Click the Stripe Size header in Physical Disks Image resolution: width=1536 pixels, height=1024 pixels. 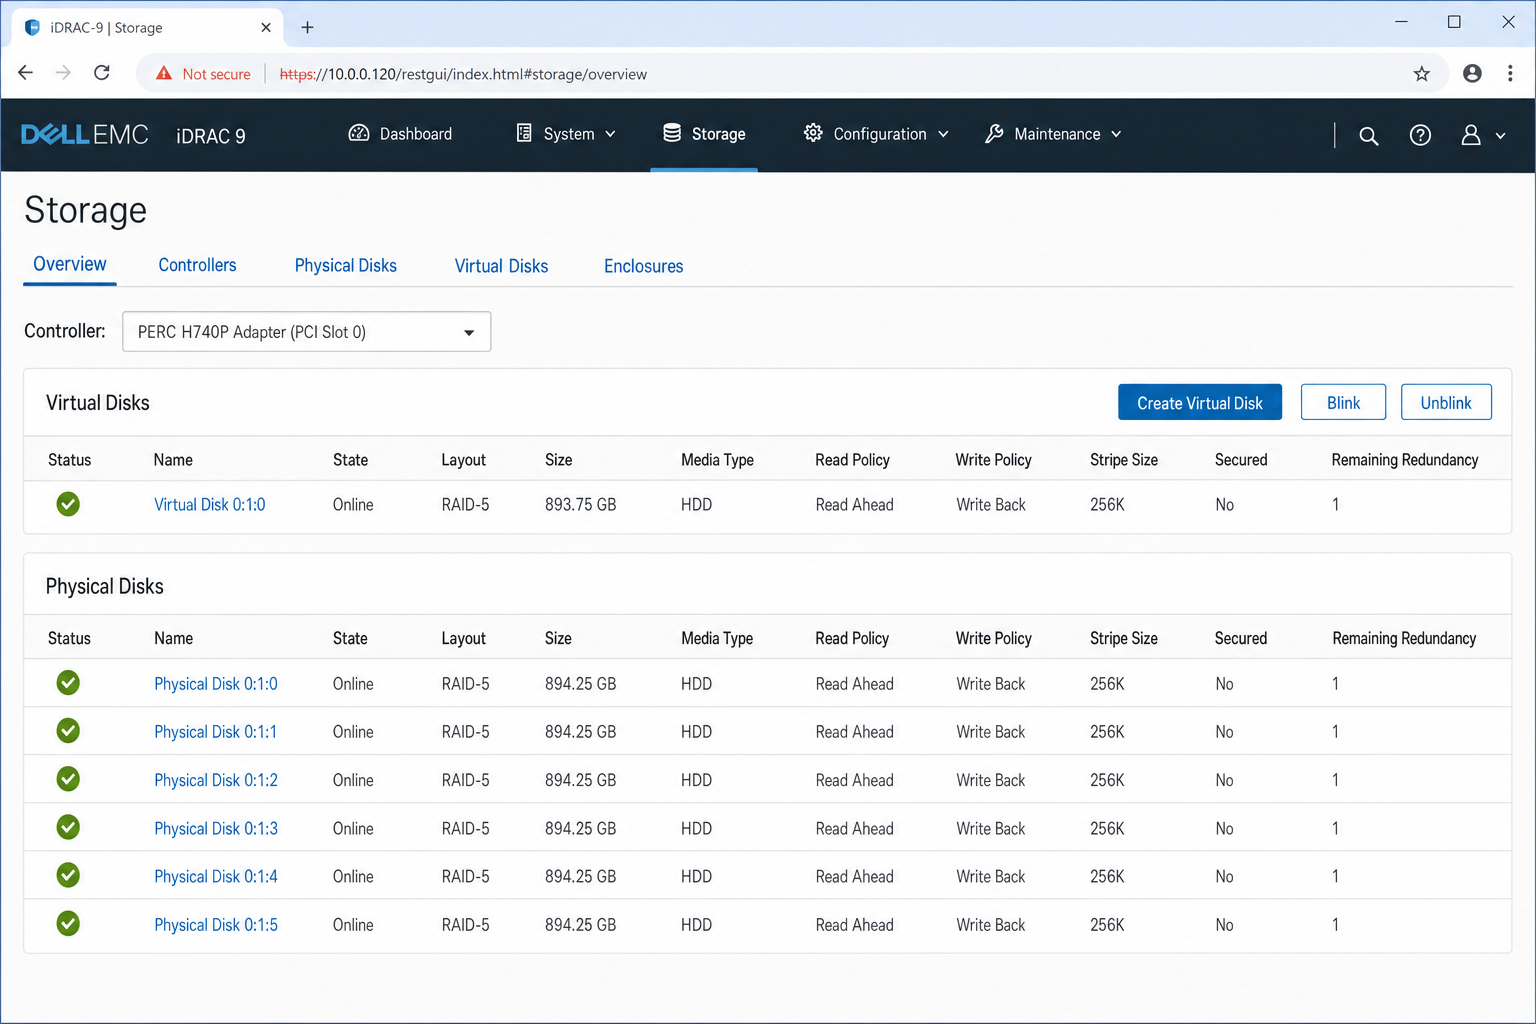point(1123,638)
